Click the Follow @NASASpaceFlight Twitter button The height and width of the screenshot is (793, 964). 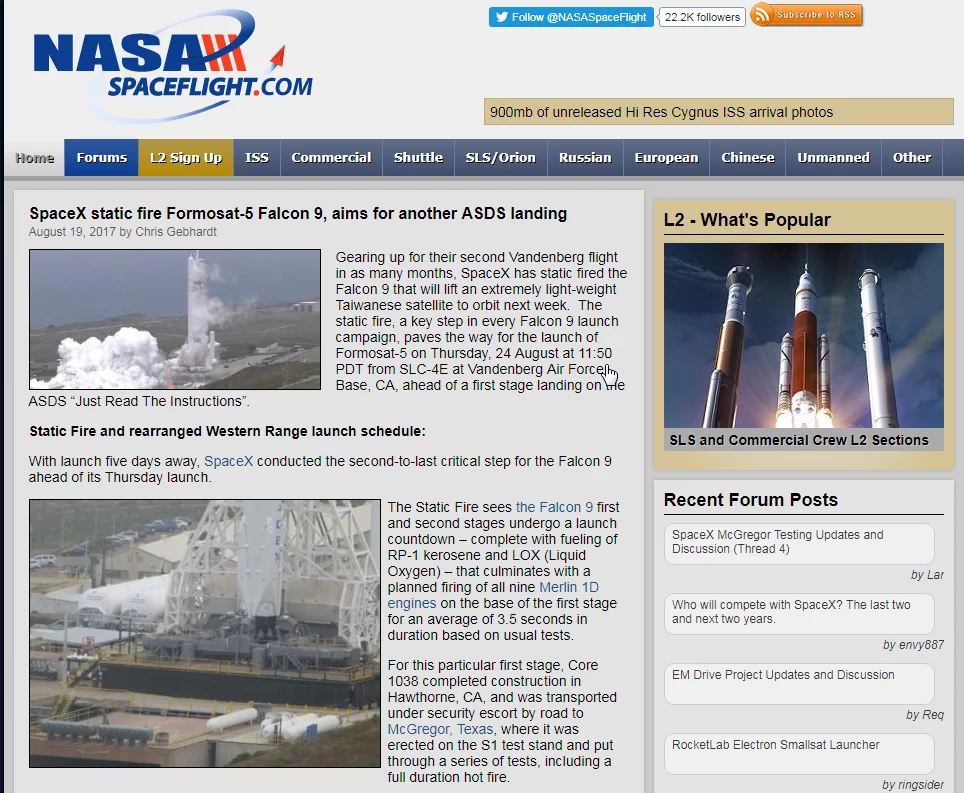click(x=571, y=17)
